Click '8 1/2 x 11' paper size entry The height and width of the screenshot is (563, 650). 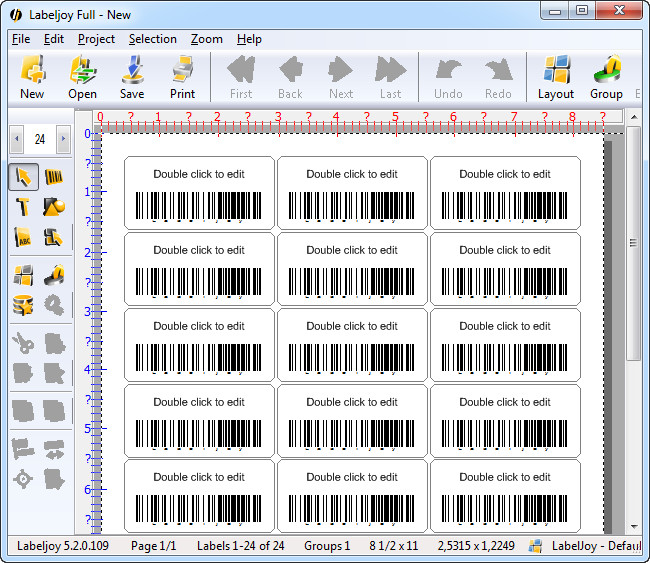click(394, 546)
